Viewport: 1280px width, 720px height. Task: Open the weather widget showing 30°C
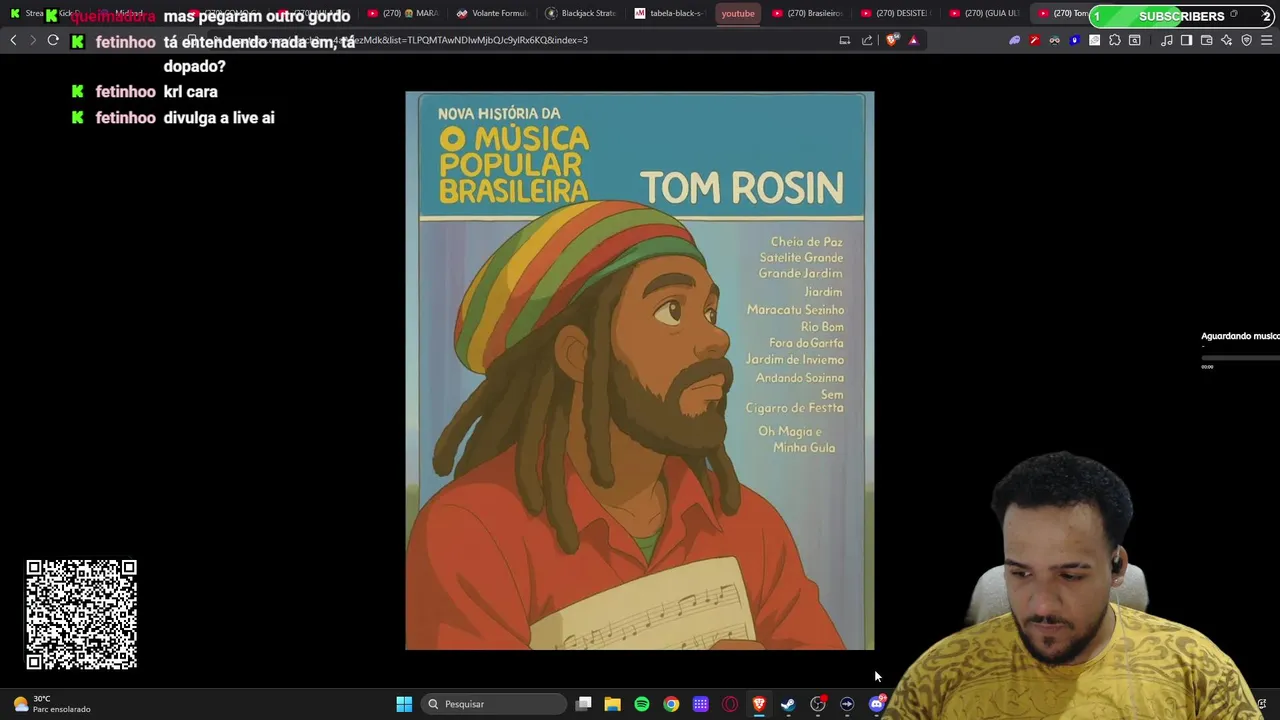pyautogui.click(x=51, y=704)
